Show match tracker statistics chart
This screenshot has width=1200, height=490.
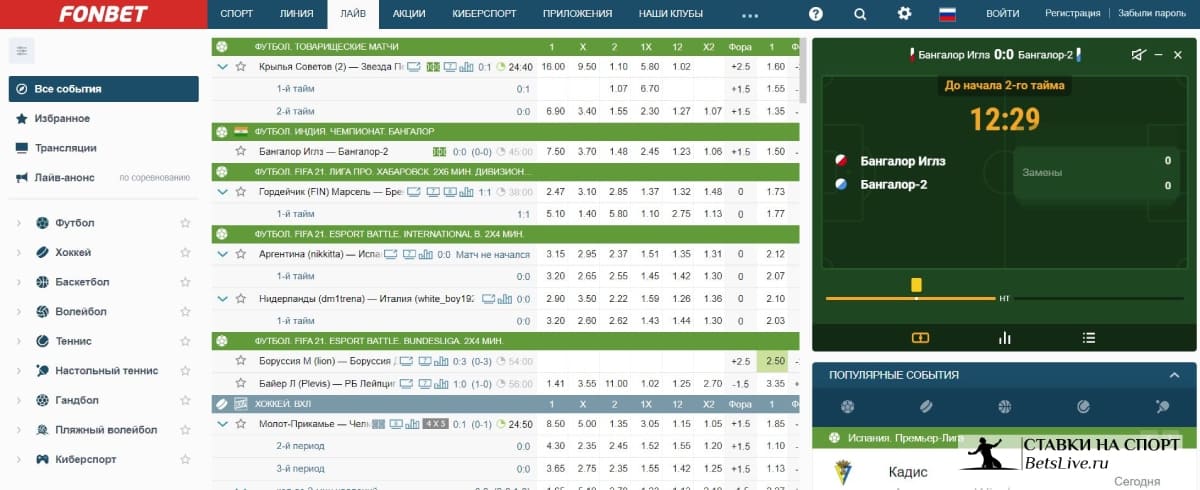click(1004, 338)
